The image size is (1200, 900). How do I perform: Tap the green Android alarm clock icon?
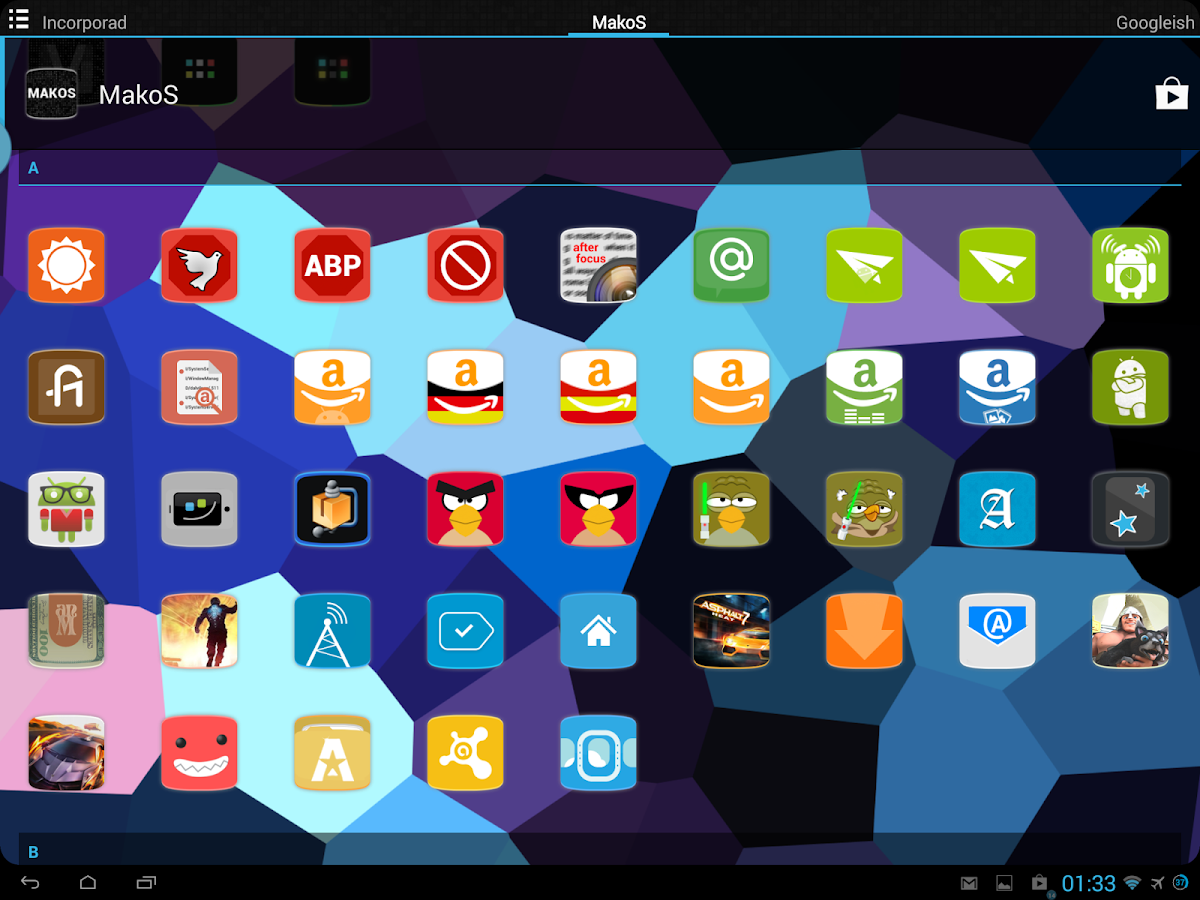(1130, 265)
